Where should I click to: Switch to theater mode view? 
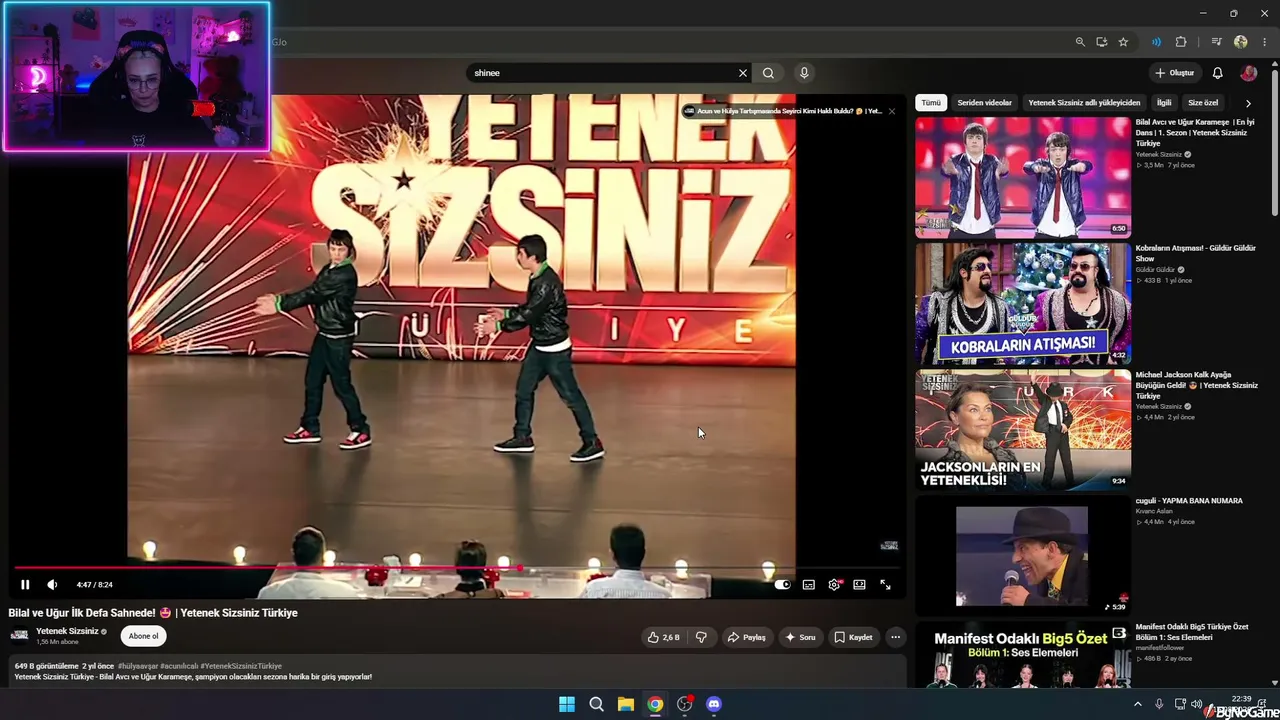[859, 585]
